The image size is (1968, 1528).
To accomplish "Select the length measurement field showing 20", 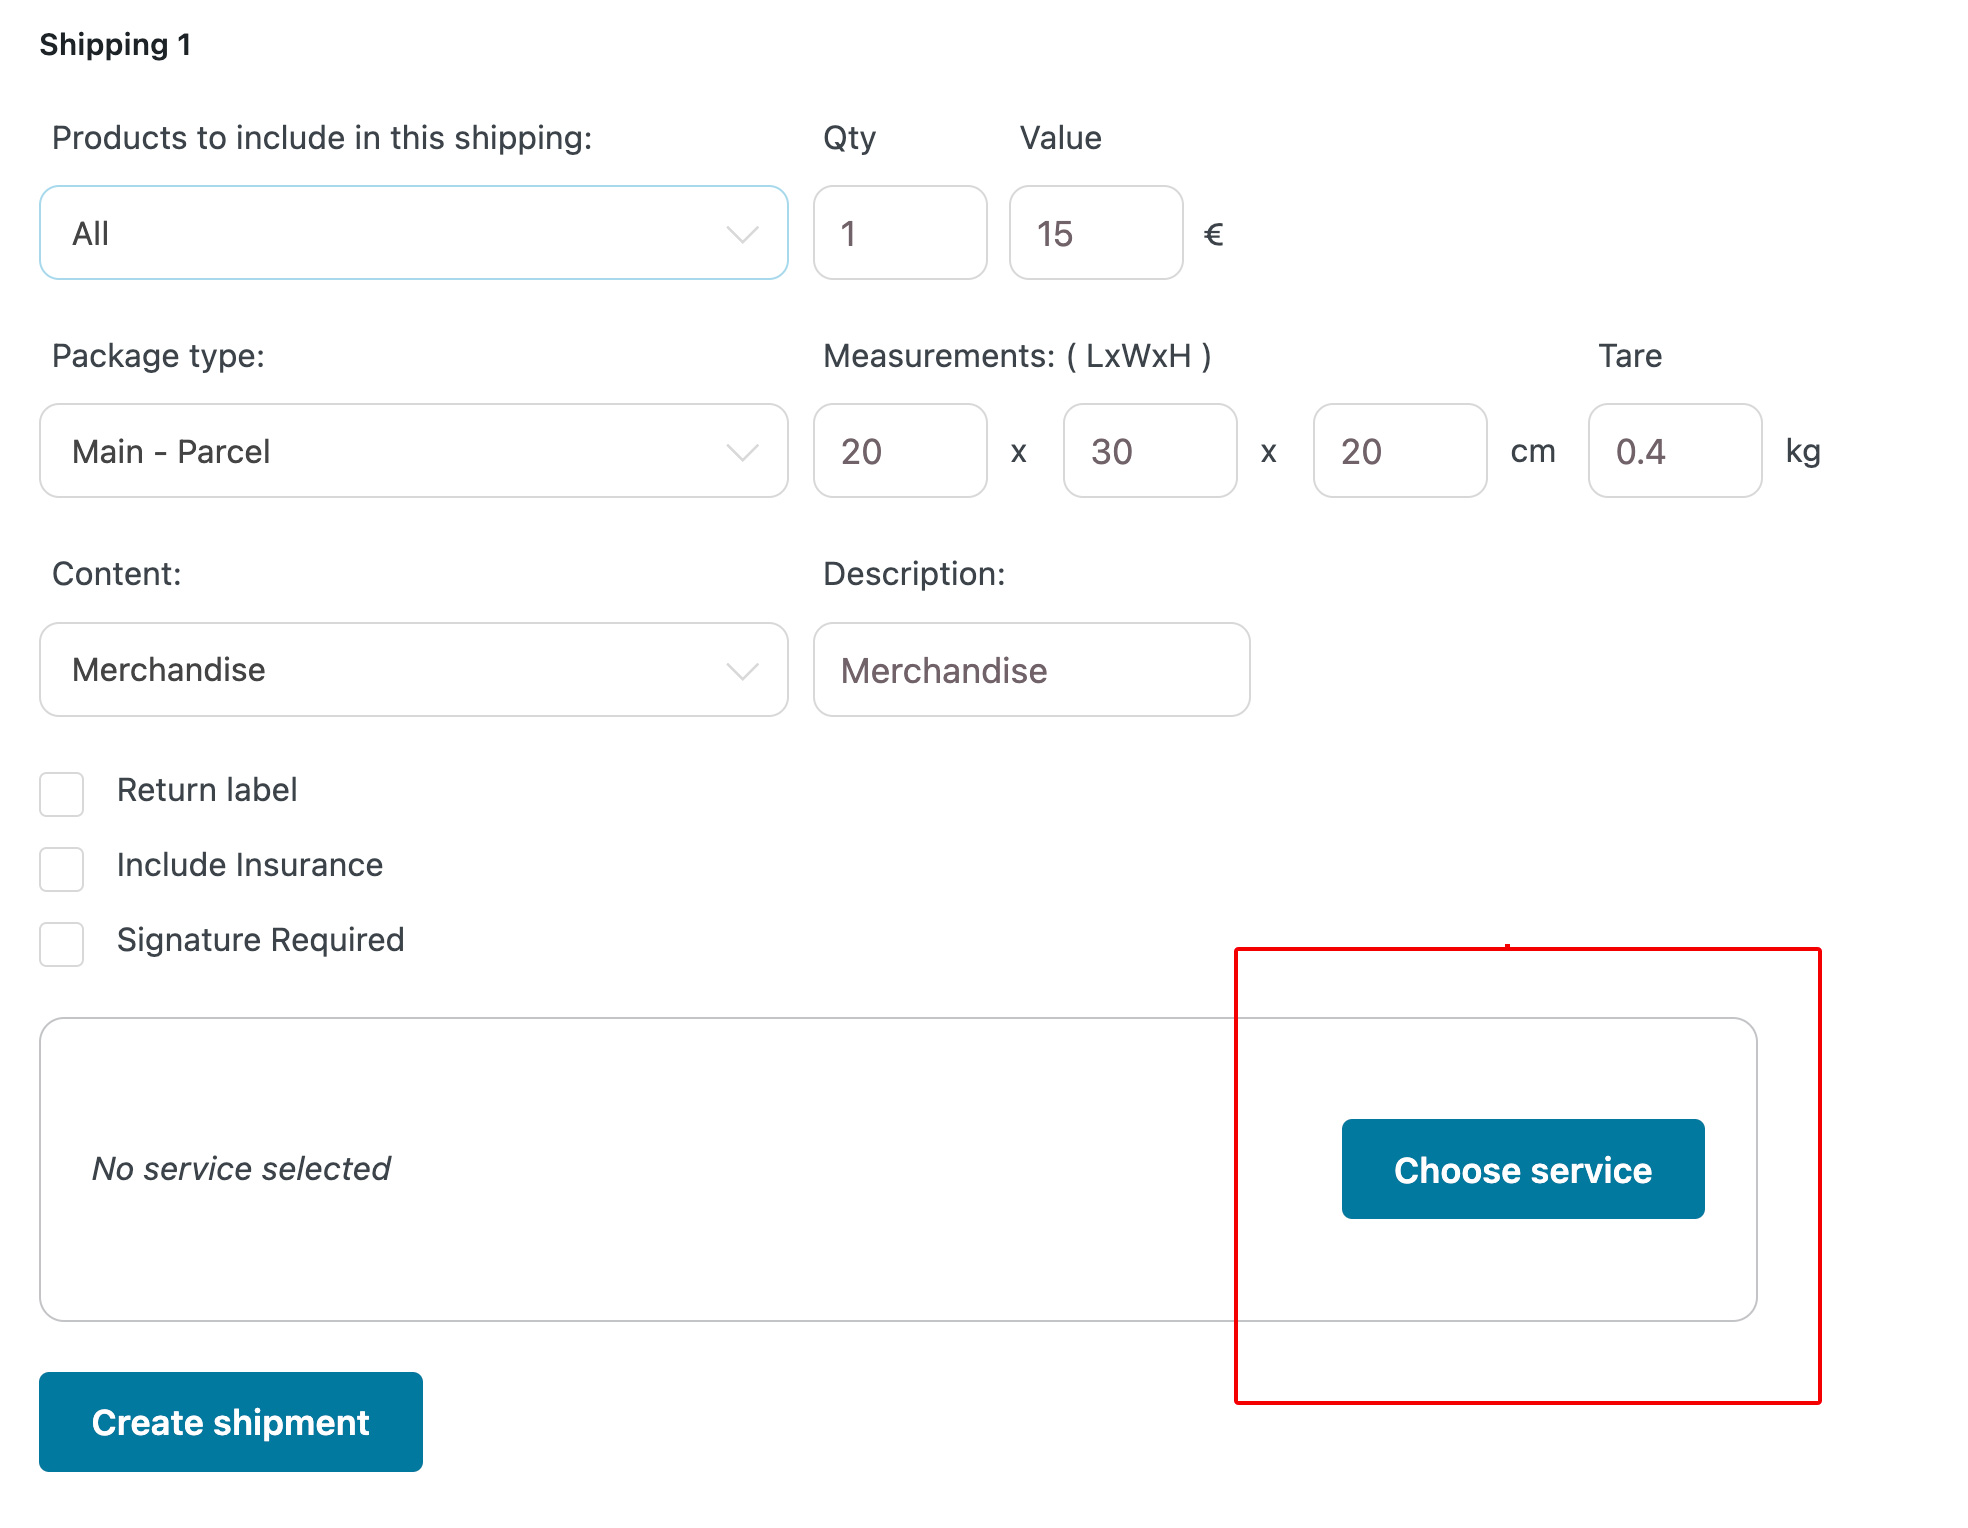I will pyautogui.click(x=899, y=451).
